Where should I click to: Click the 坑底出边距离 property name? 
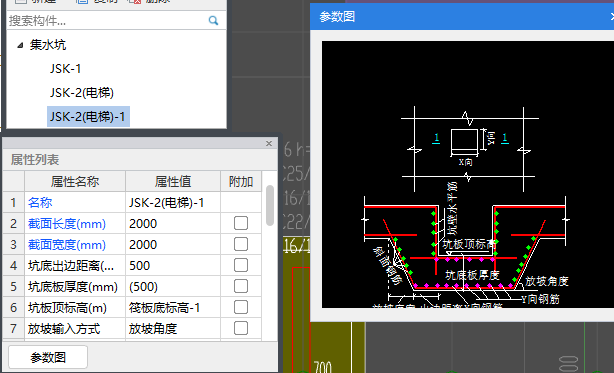coord(71,266)
